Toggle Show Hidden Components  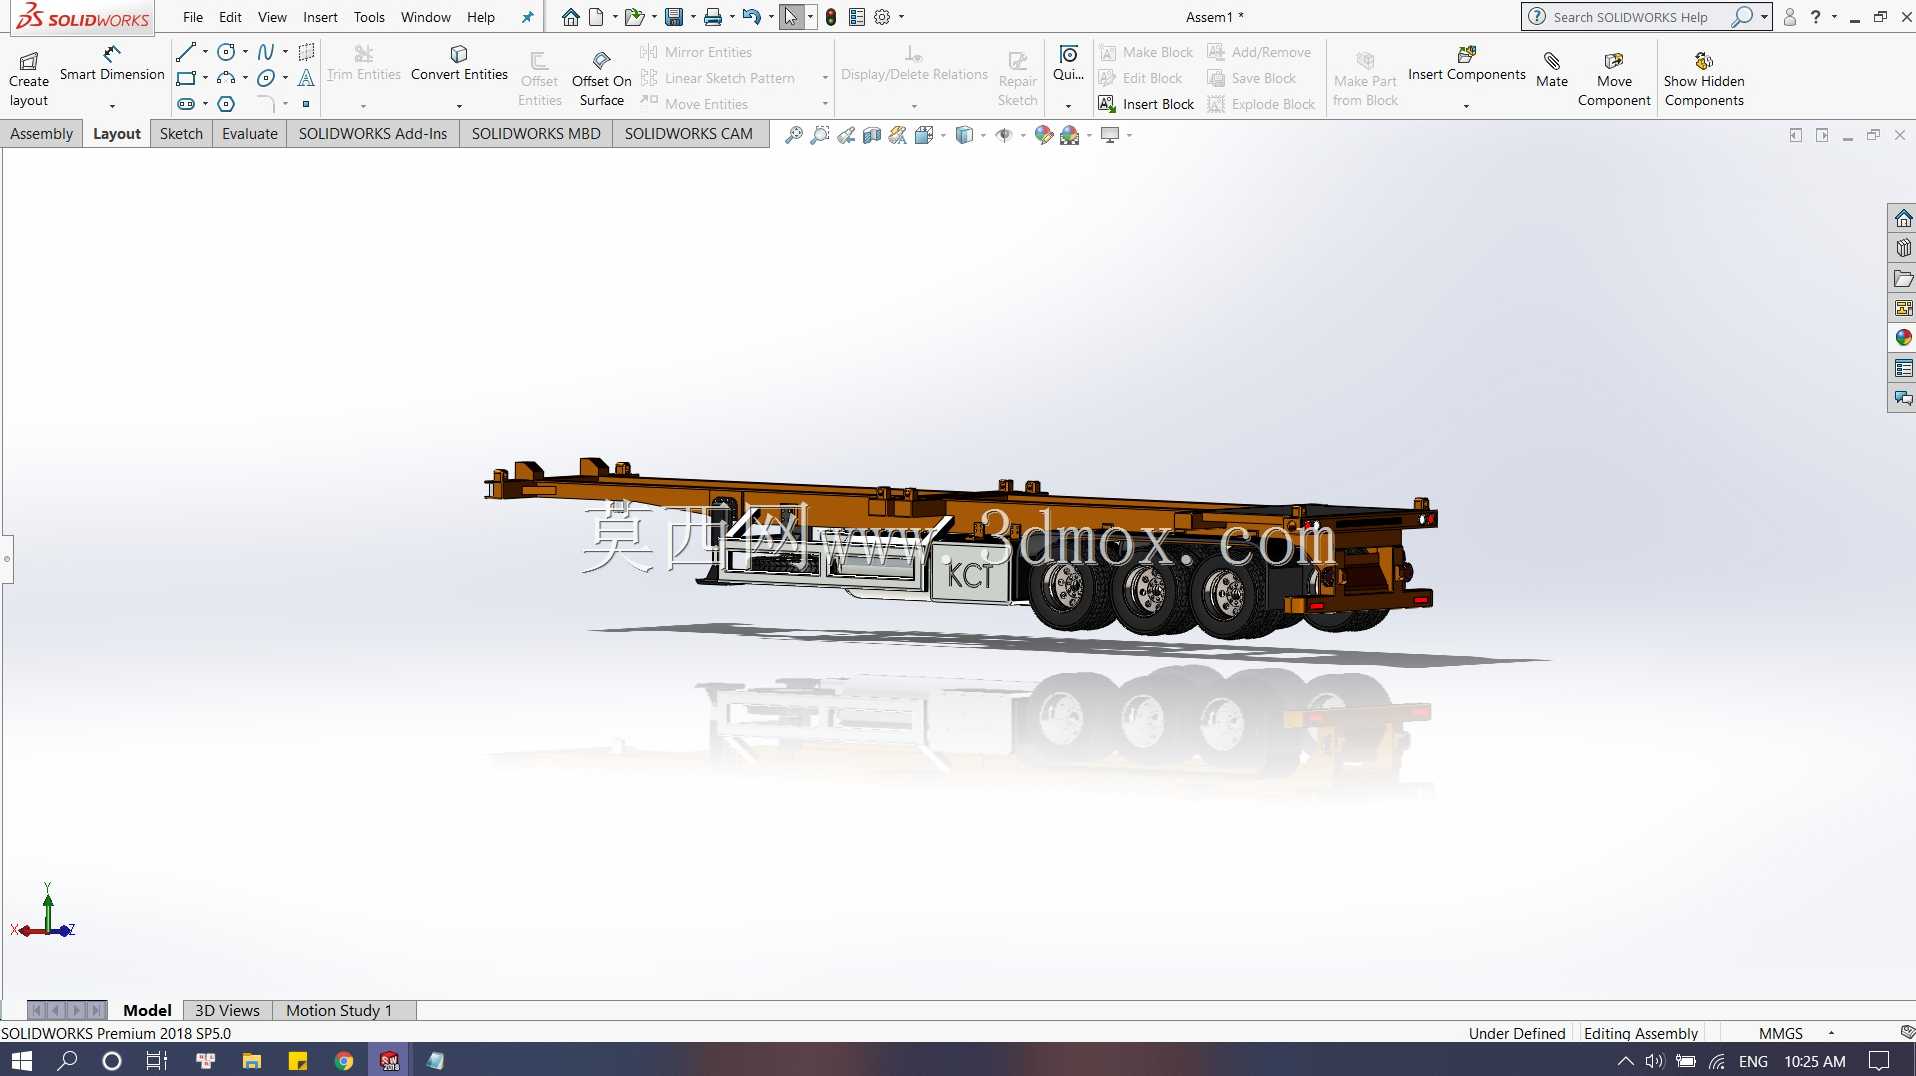(1704, 79)
